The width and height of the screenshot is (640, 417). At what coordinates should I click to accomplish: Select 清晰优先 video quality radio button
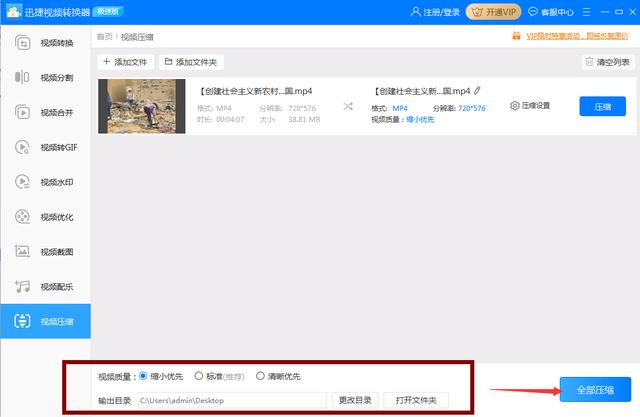(x=261, y=376)
